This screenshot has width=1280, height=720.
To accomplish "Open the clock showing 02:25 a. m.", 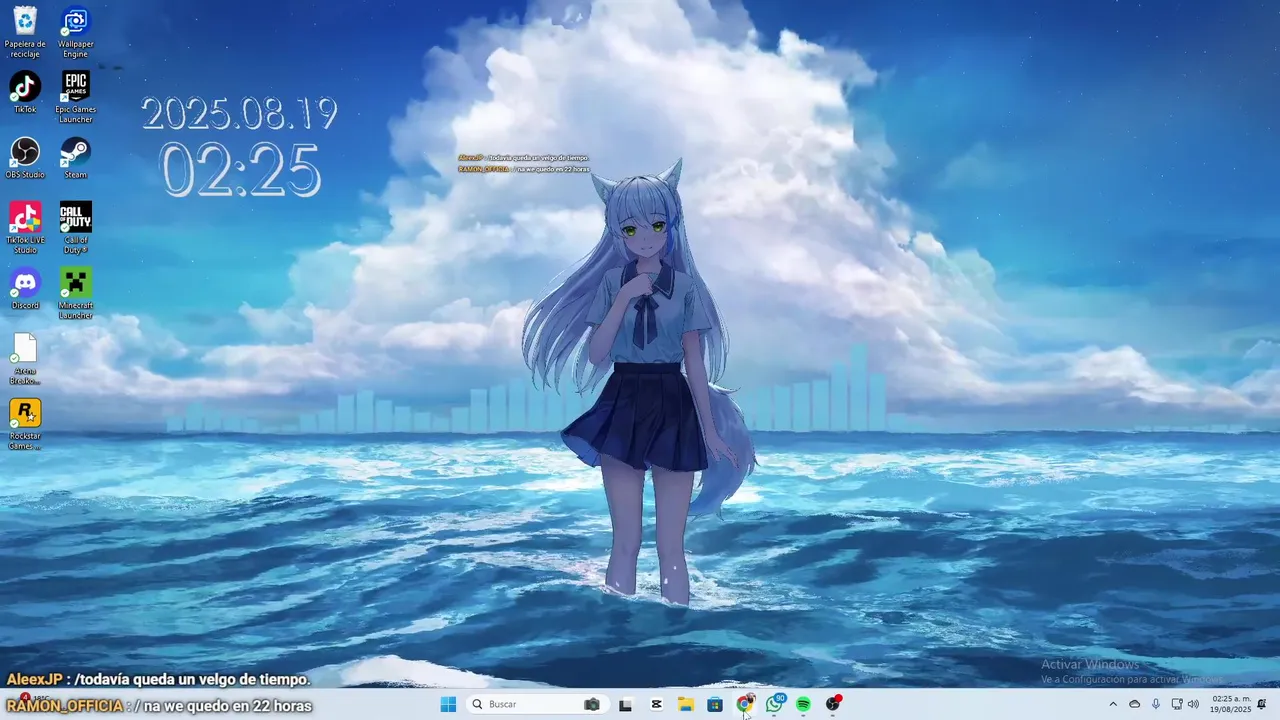I will coord(1230,704).
